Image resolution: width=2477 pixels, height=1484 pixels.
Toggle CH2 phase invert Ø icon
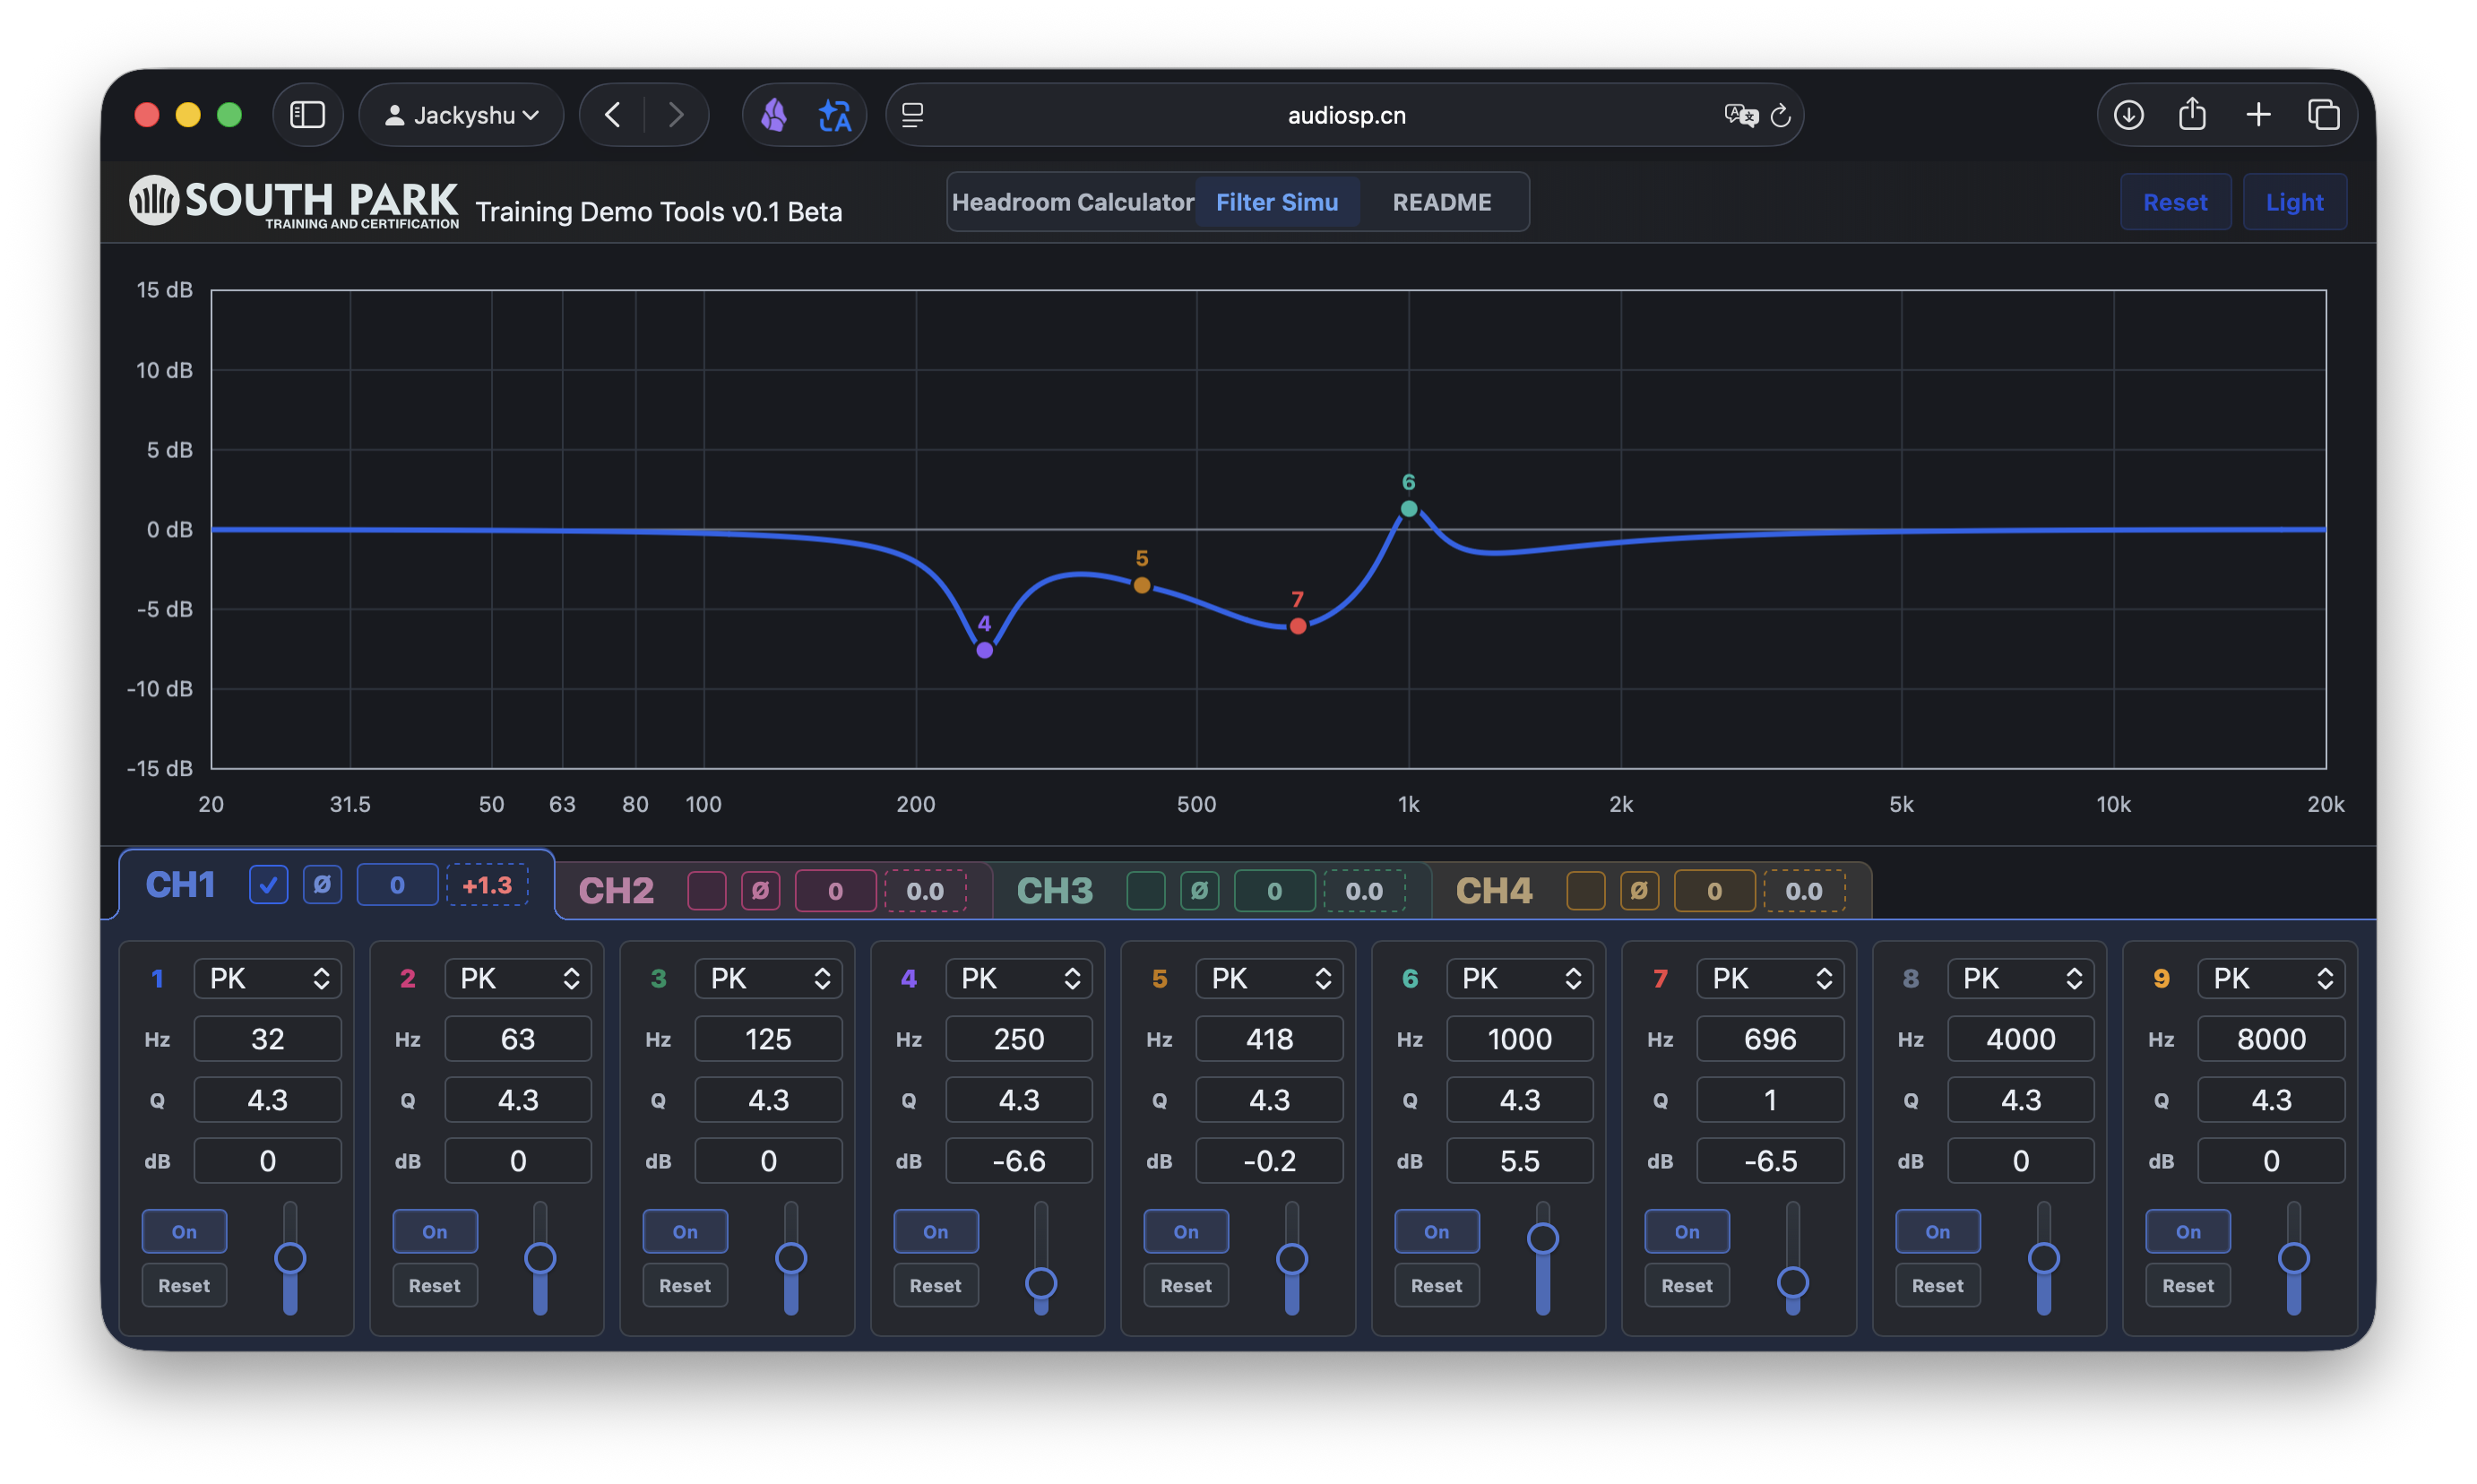(x=760, y=890)
